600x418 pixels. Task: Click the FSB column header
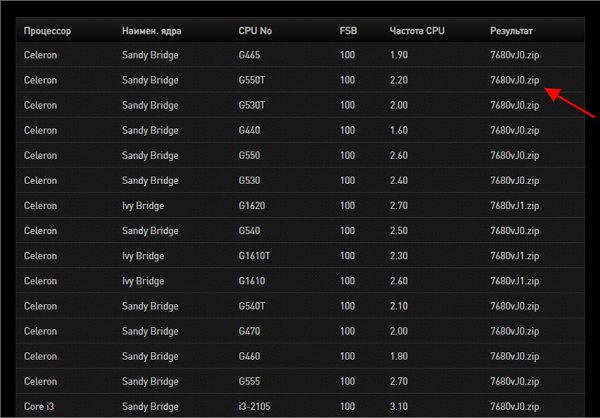pos(348,31)
